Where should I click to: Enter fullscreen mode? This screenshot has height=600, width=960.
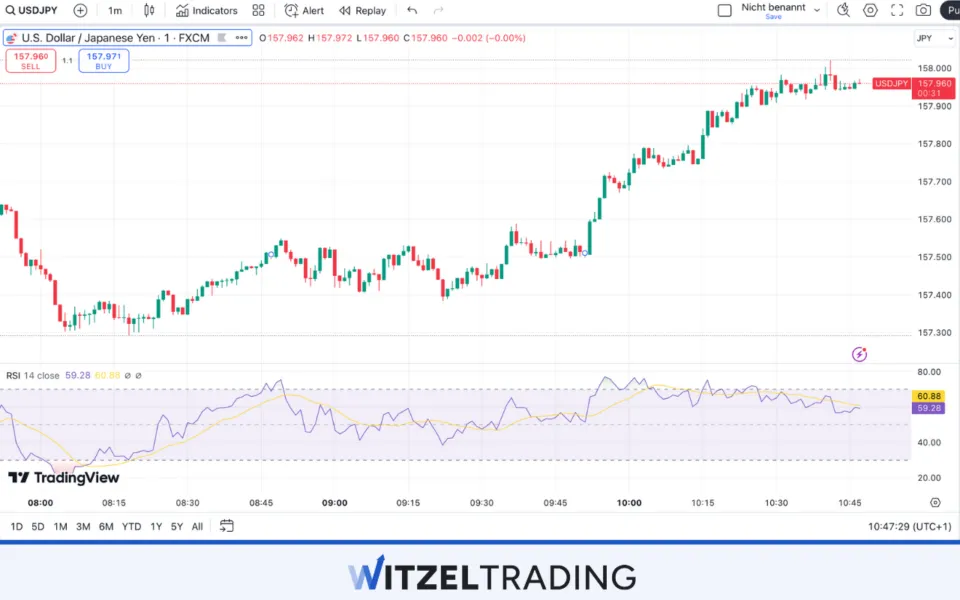(896, 10)
